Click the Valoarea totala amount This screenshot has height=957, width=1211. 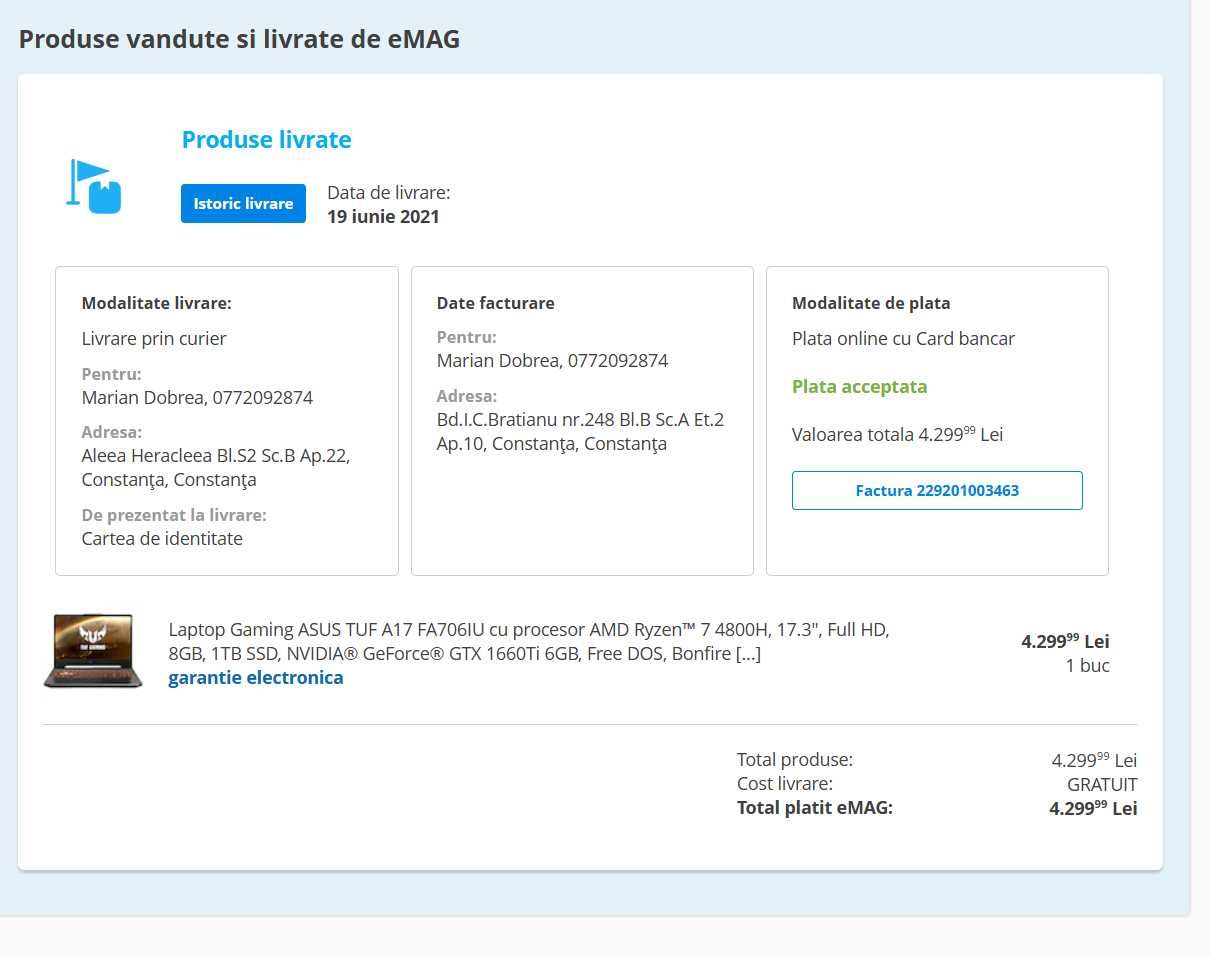coord(897,434)
